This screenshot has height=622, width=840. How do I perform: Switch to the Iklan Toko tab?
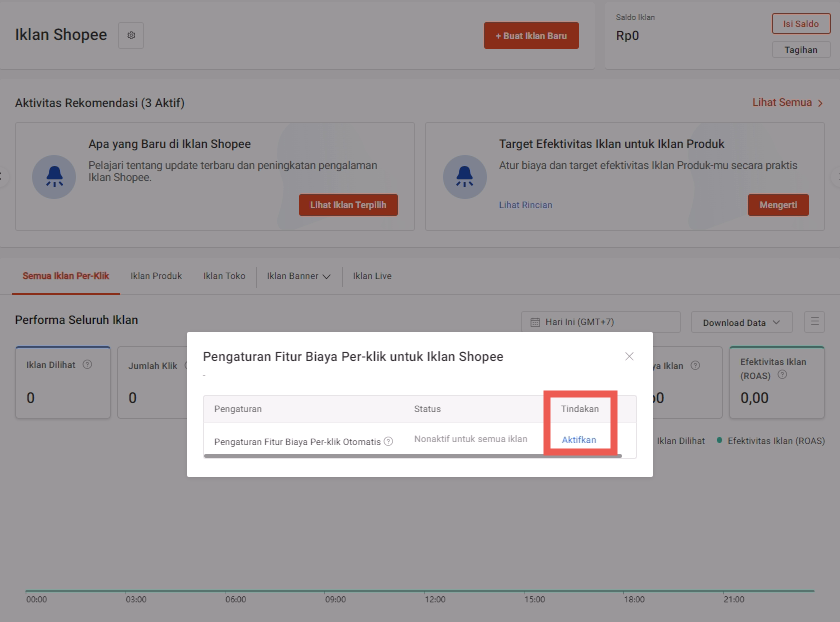[224, 276]
